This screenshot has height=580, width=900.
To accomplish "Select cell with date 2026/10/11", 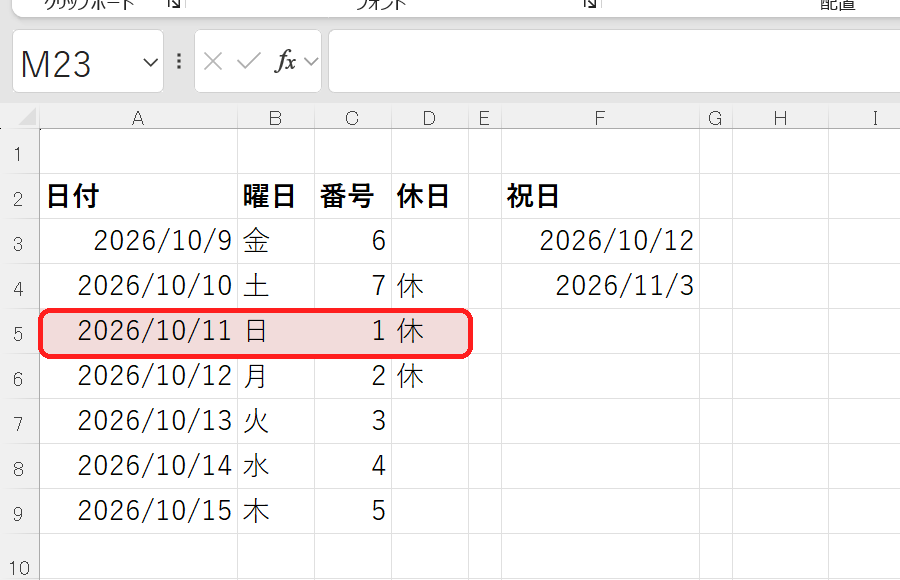I will 138,331.
